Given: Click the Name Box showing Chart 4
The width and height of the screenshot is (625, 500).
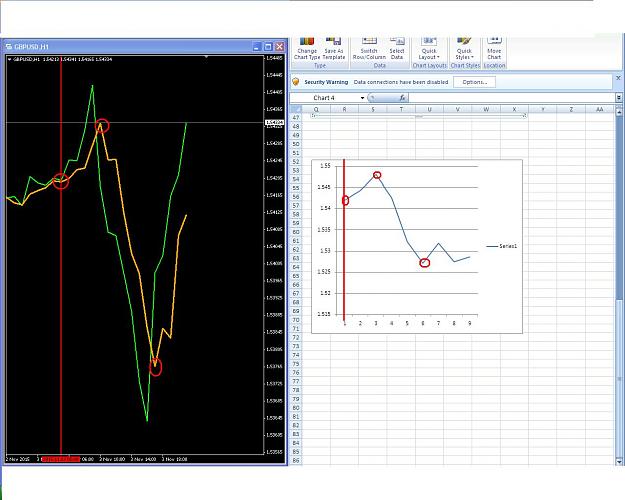Looking at the screenshot, I should pyautogui.click(x=324, y=98).
